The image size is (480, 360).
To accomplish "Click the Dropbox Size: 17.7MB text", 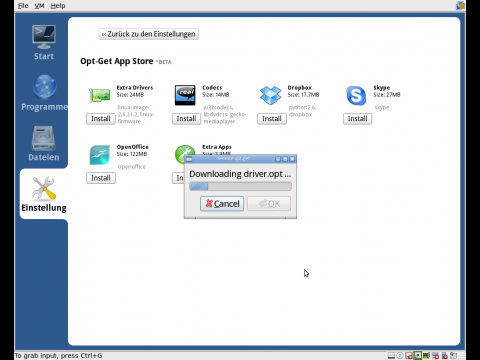I will (x=303, y=95).
